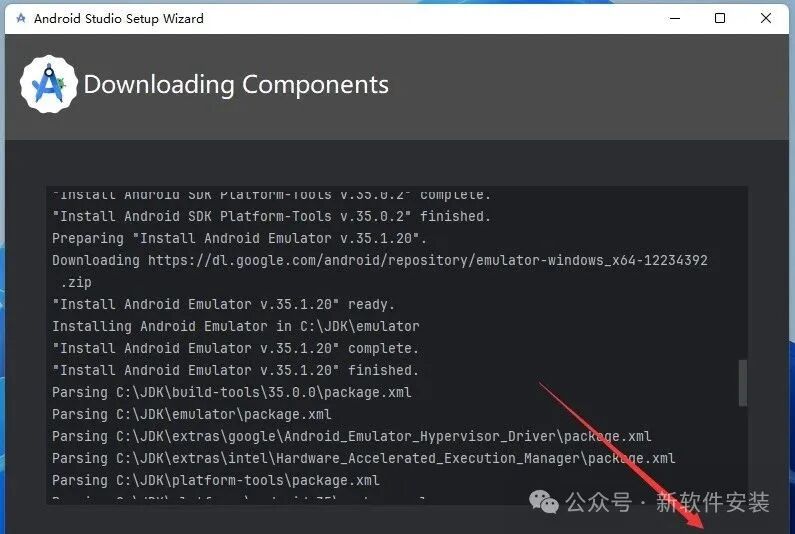Click 'Install Android Emulator v.35.1.20 finished' line
This screenshot has width=795, height=534.
pos(236,370)
